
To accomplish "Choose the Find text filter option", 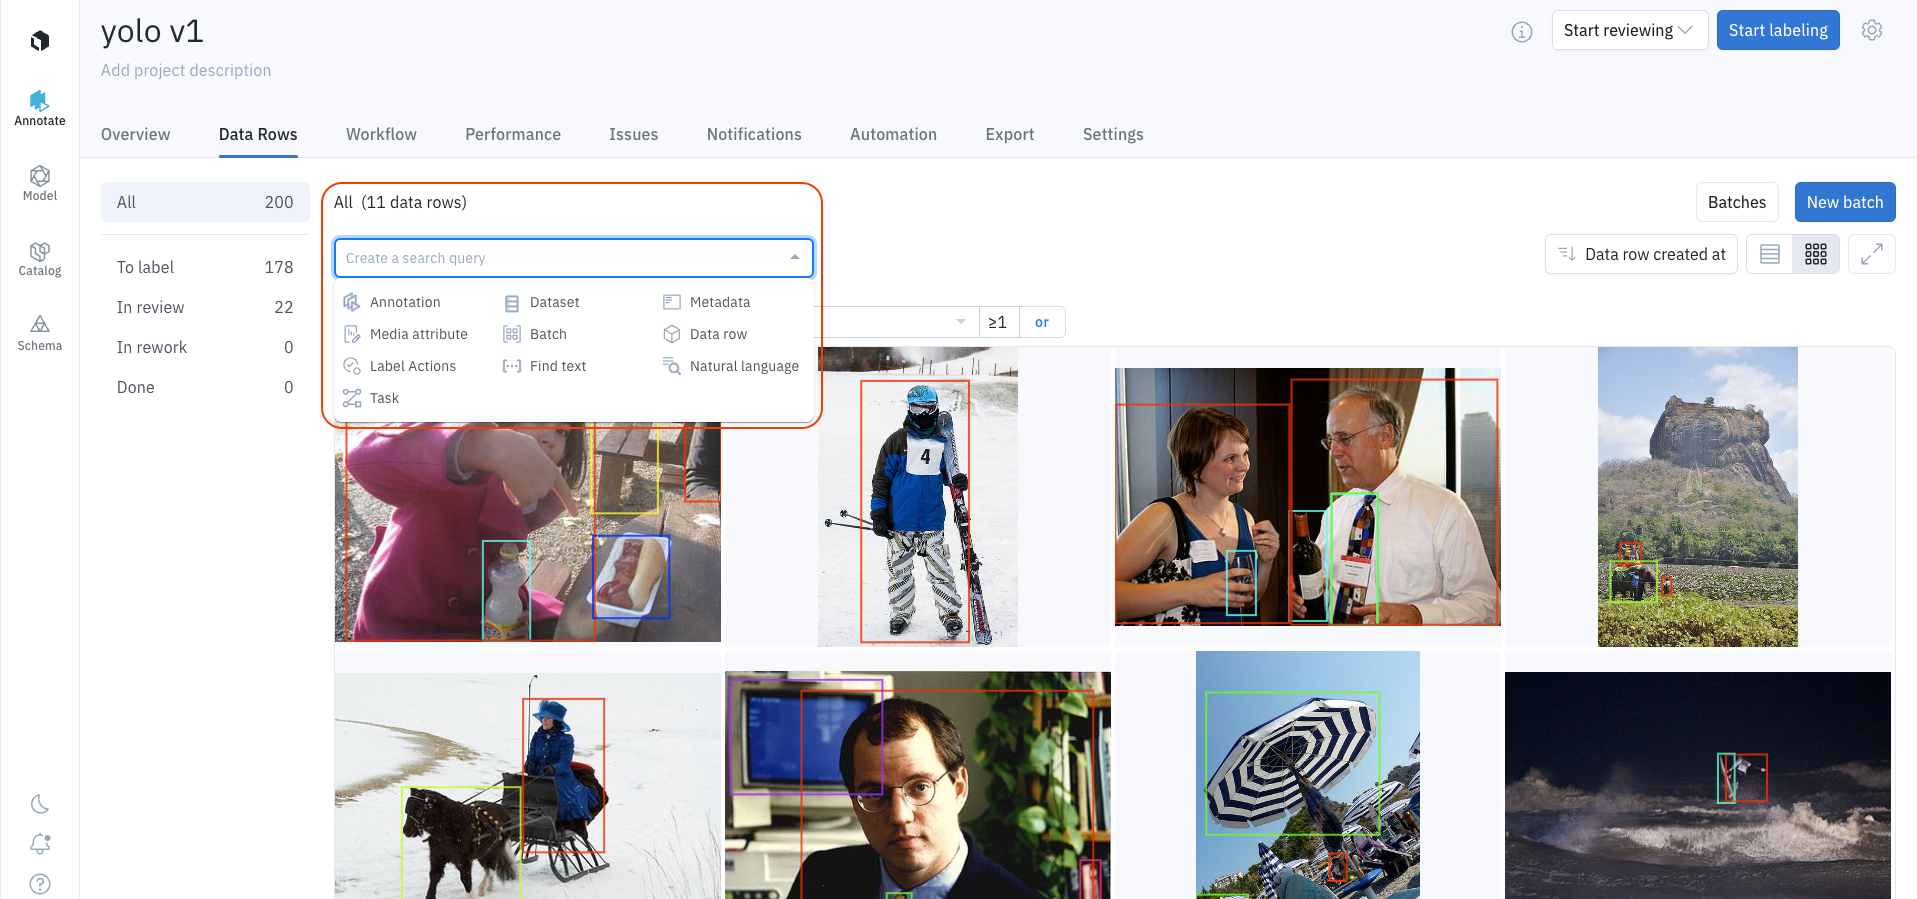I will click(x=545, y=366).
